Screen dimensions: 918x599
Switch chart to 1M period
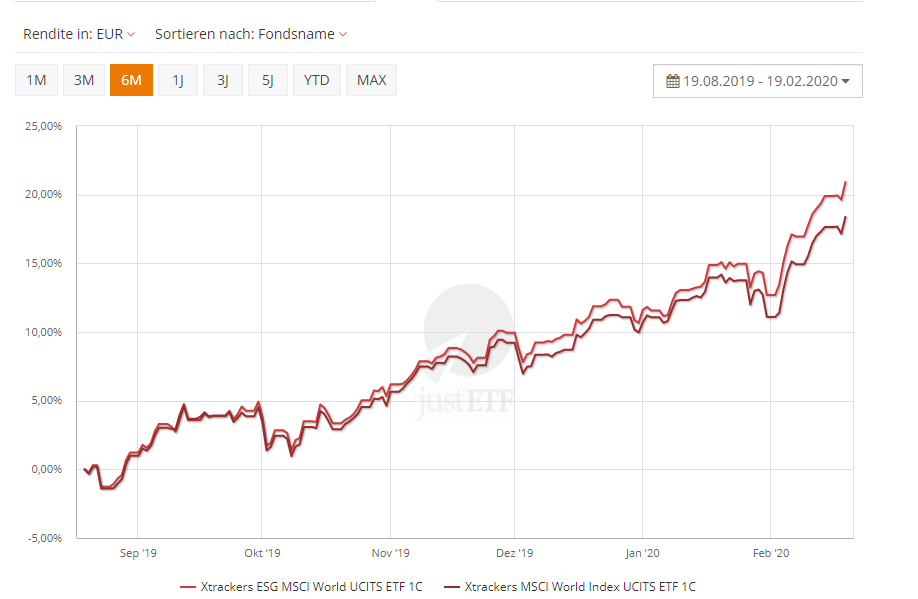coord(36,80)
